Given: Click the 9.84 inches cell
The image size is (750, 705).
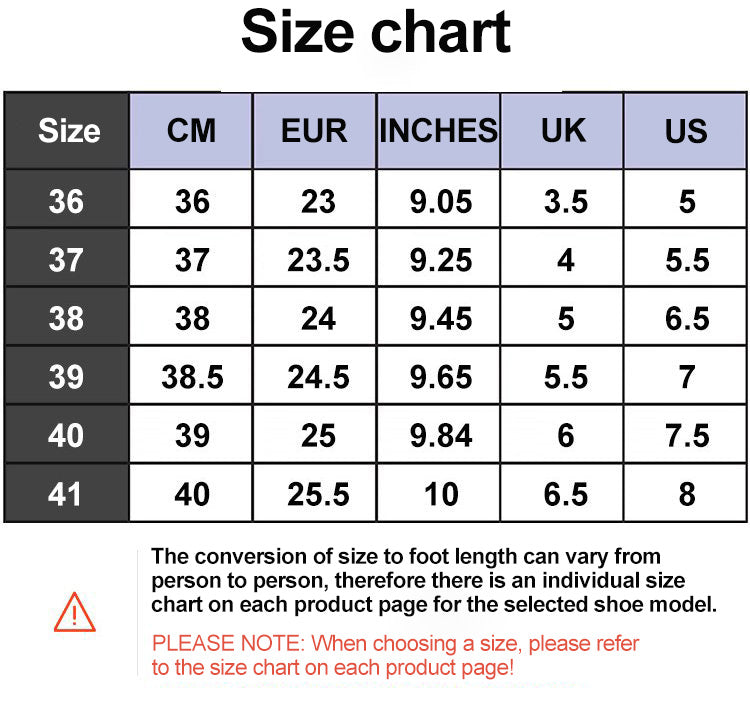Looking at the screenshot, I should (438, 434).
